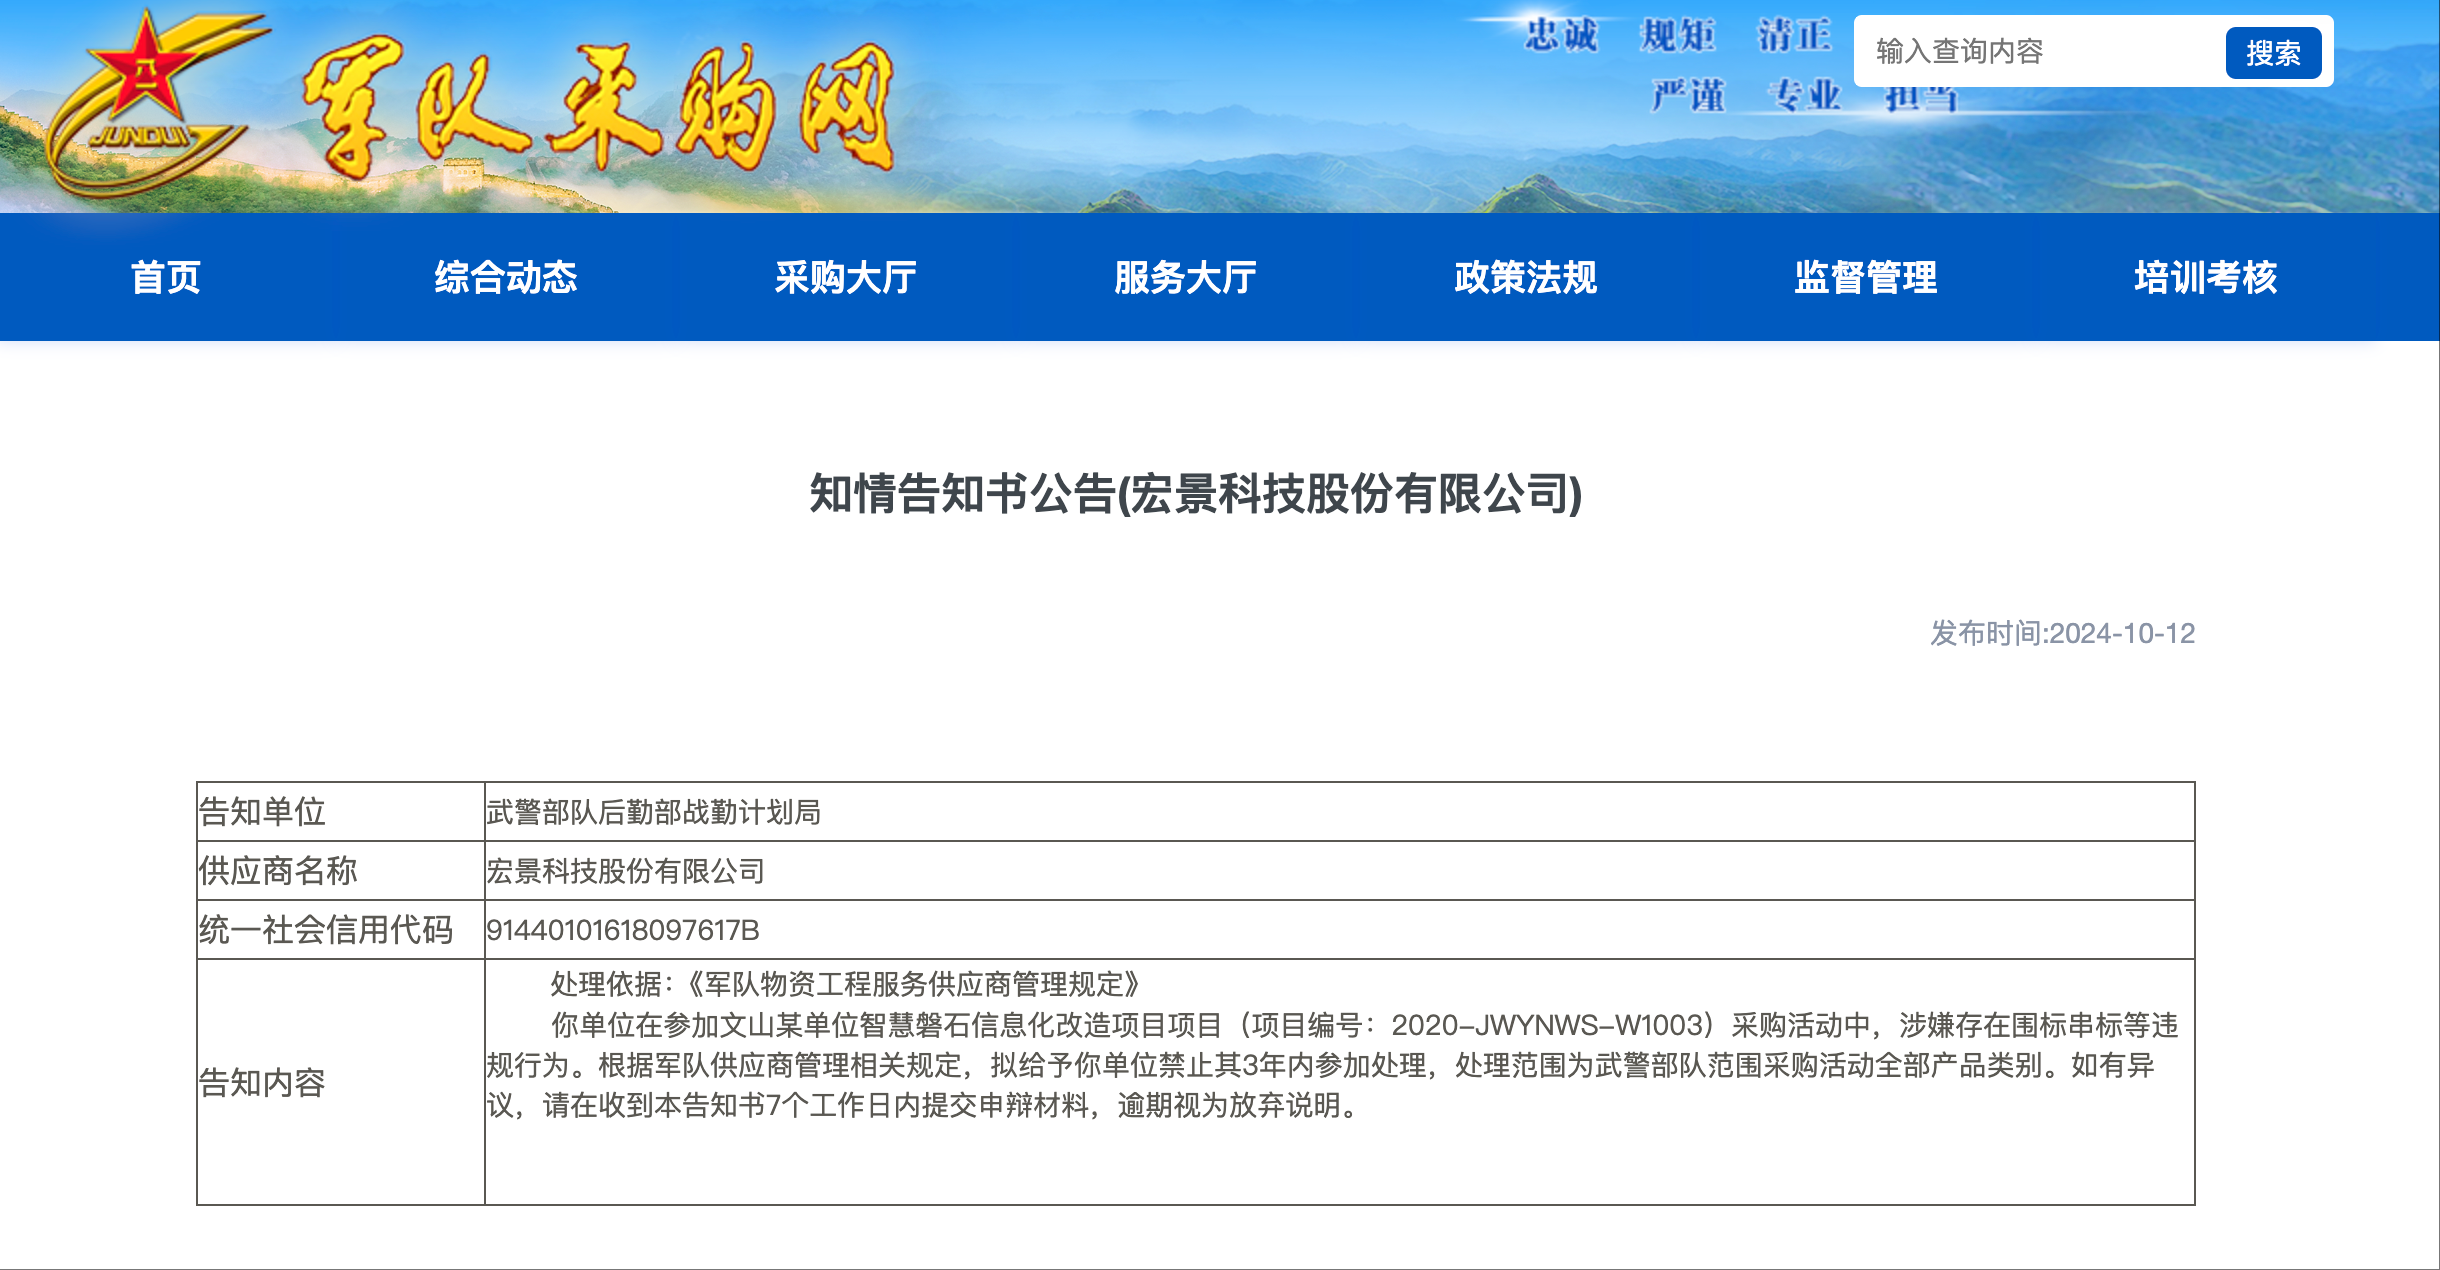2440x1270 pixels.
Task: Click the 军队采购网 golden calligraphy title
Action: (598, 108)
